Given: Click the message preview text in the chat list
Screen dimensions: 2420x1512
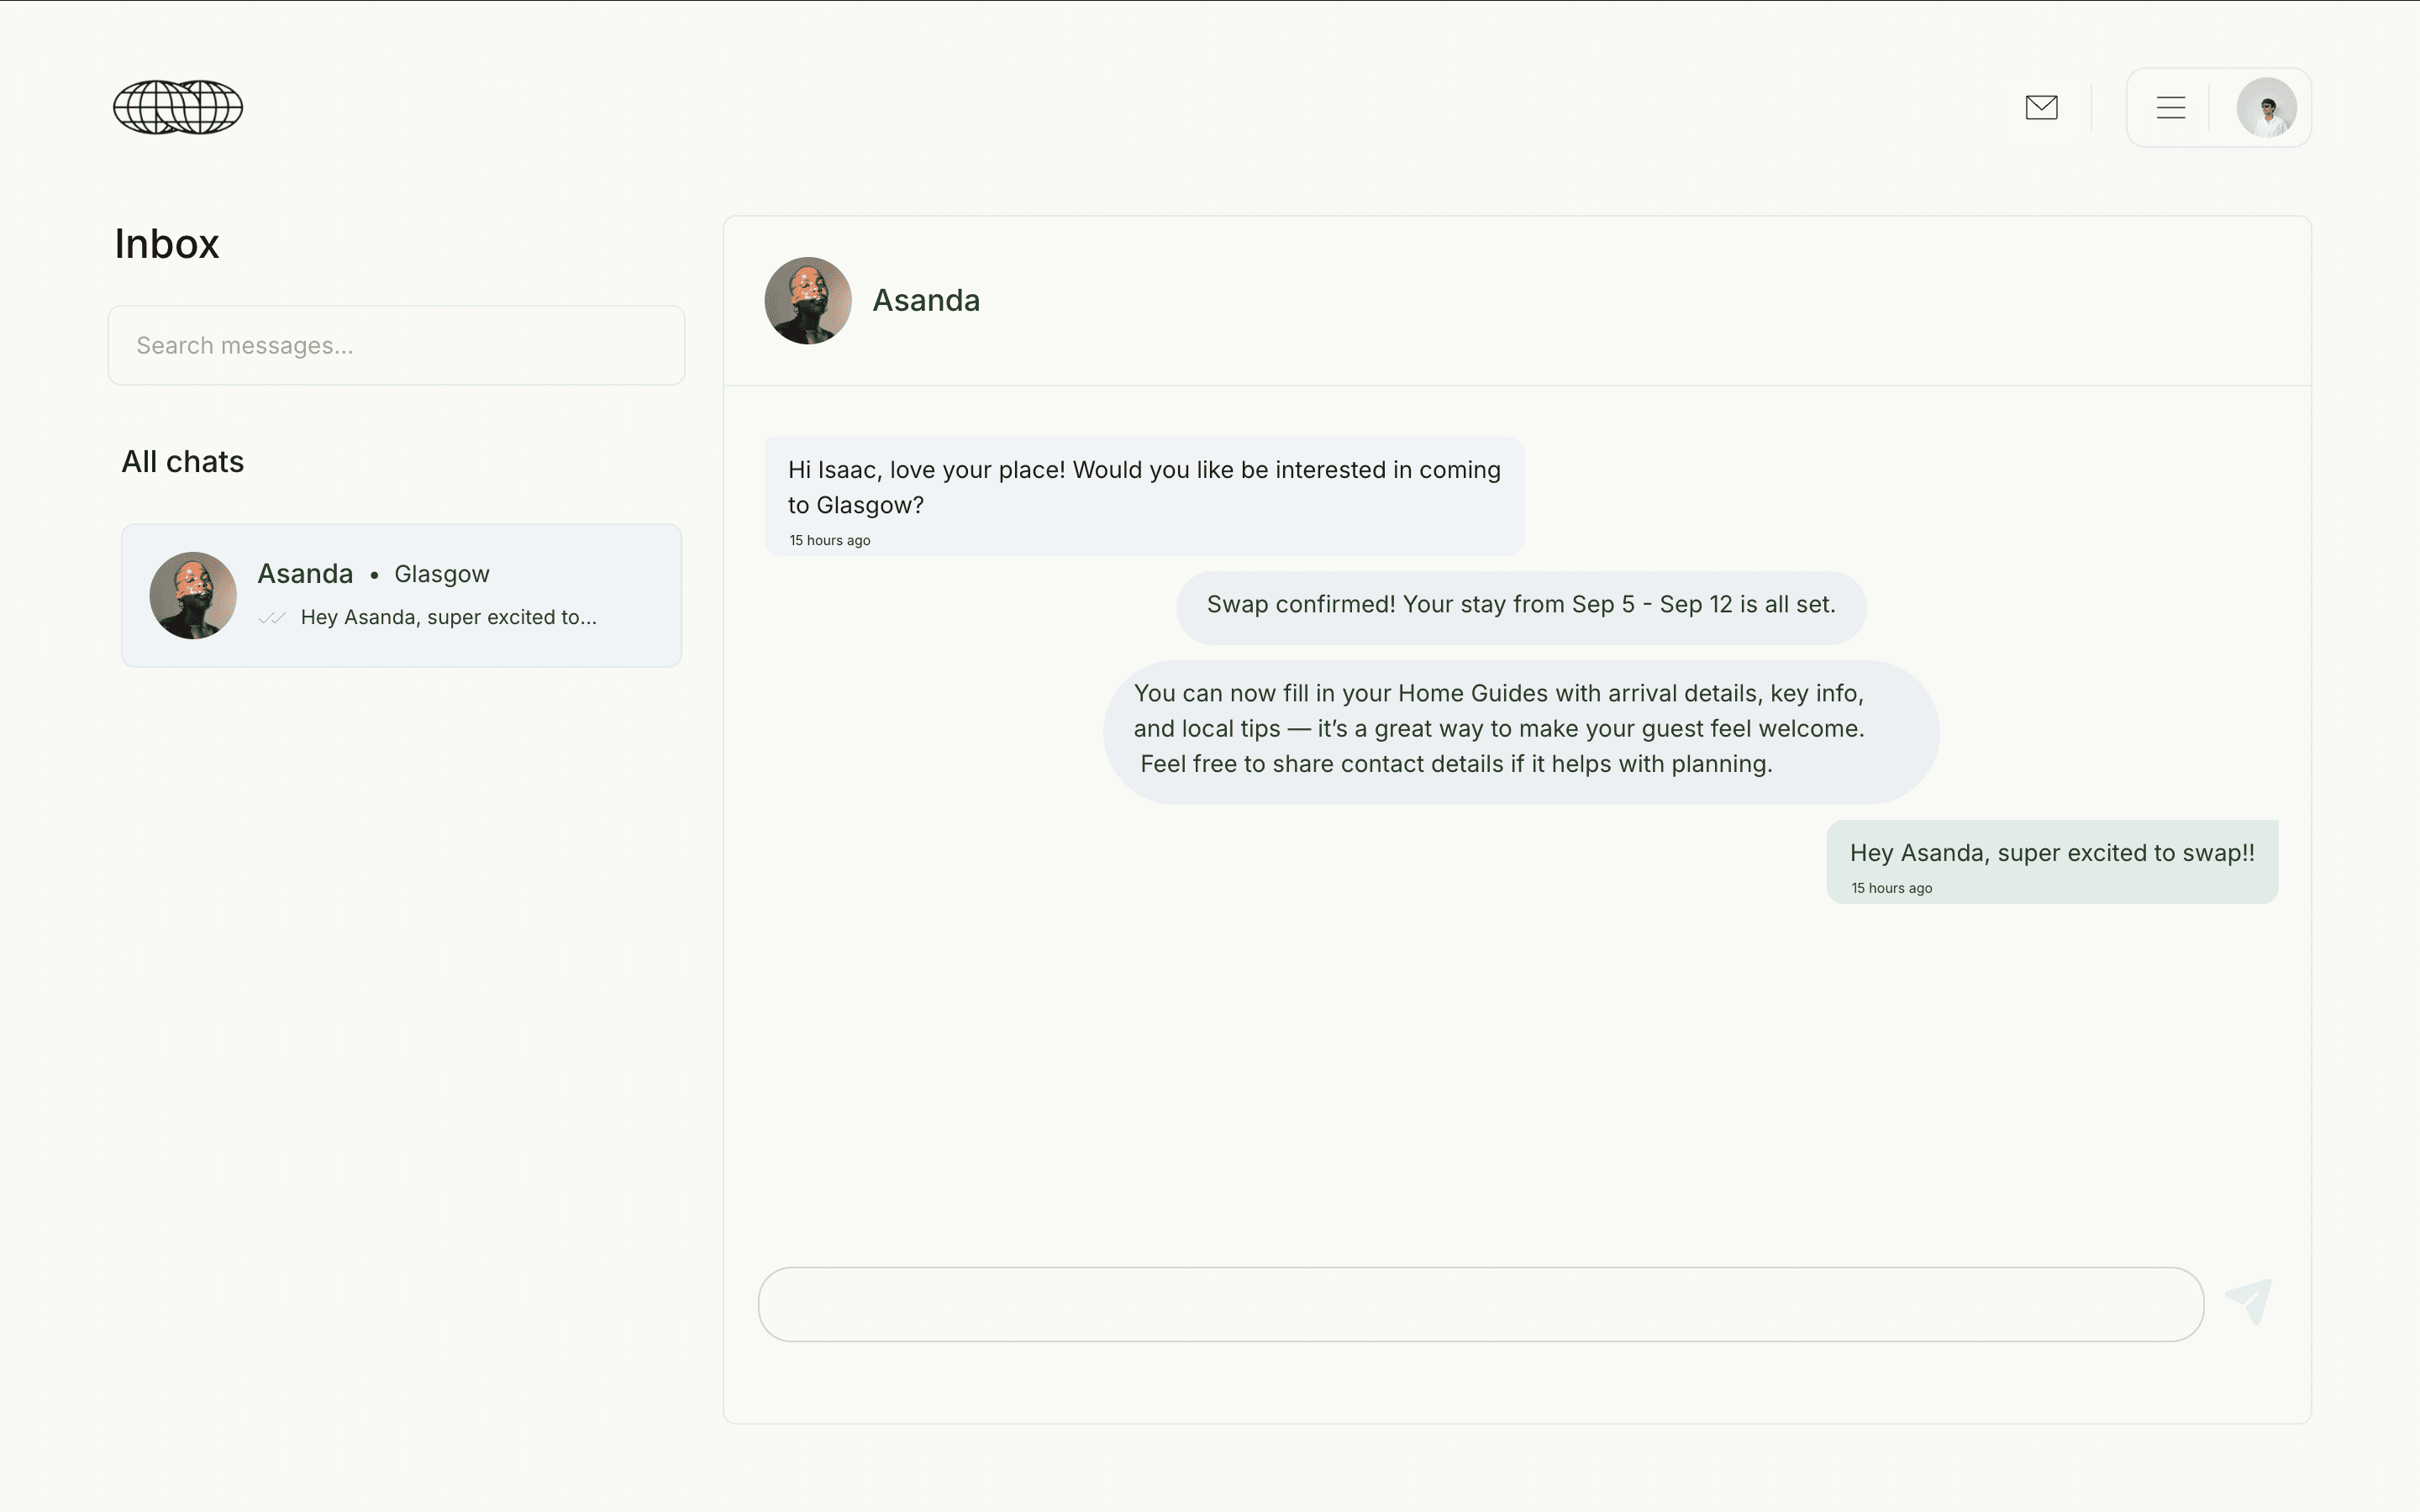Looking at the screenshot, I should pyautogui.click(x=448, y=618).
